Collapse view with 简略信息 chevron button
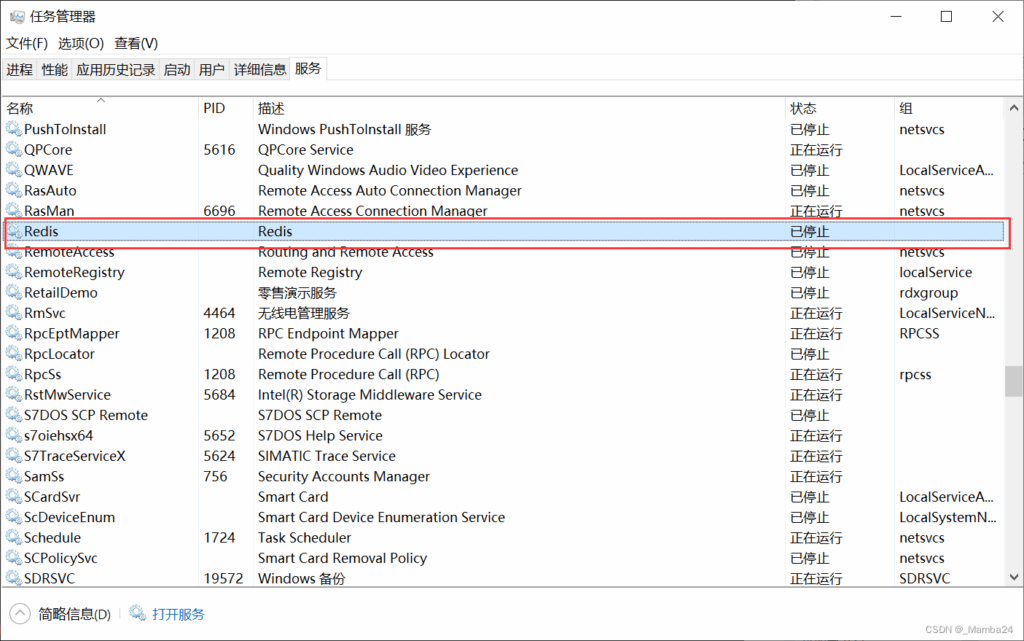 click(x=20, y=614)
